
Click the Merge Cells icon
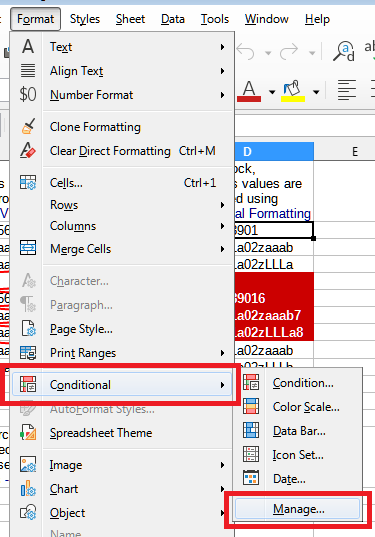tap(28, 248)
